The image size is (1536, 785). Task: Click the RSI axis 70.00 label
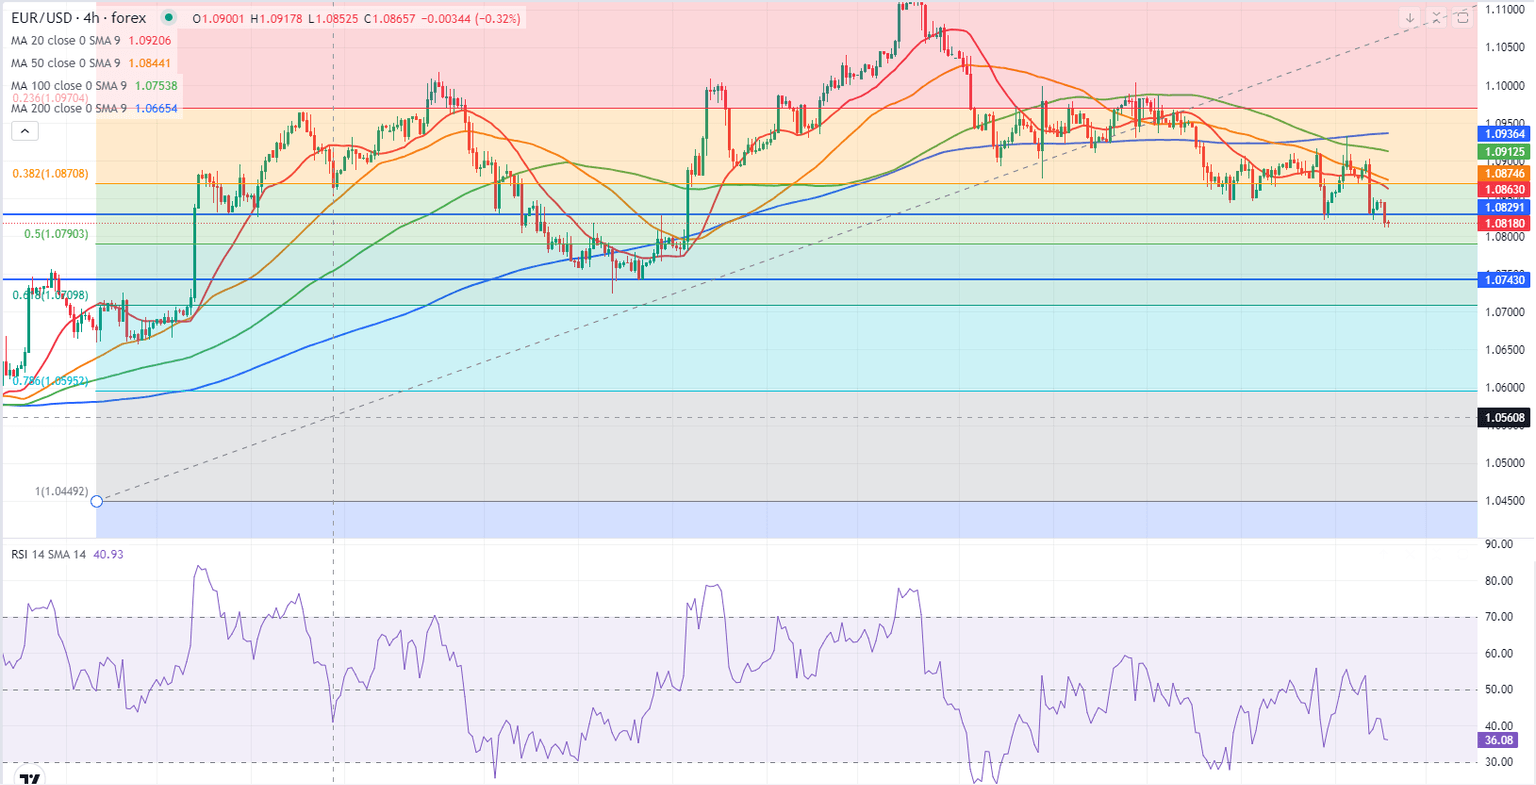(1499, 617)
